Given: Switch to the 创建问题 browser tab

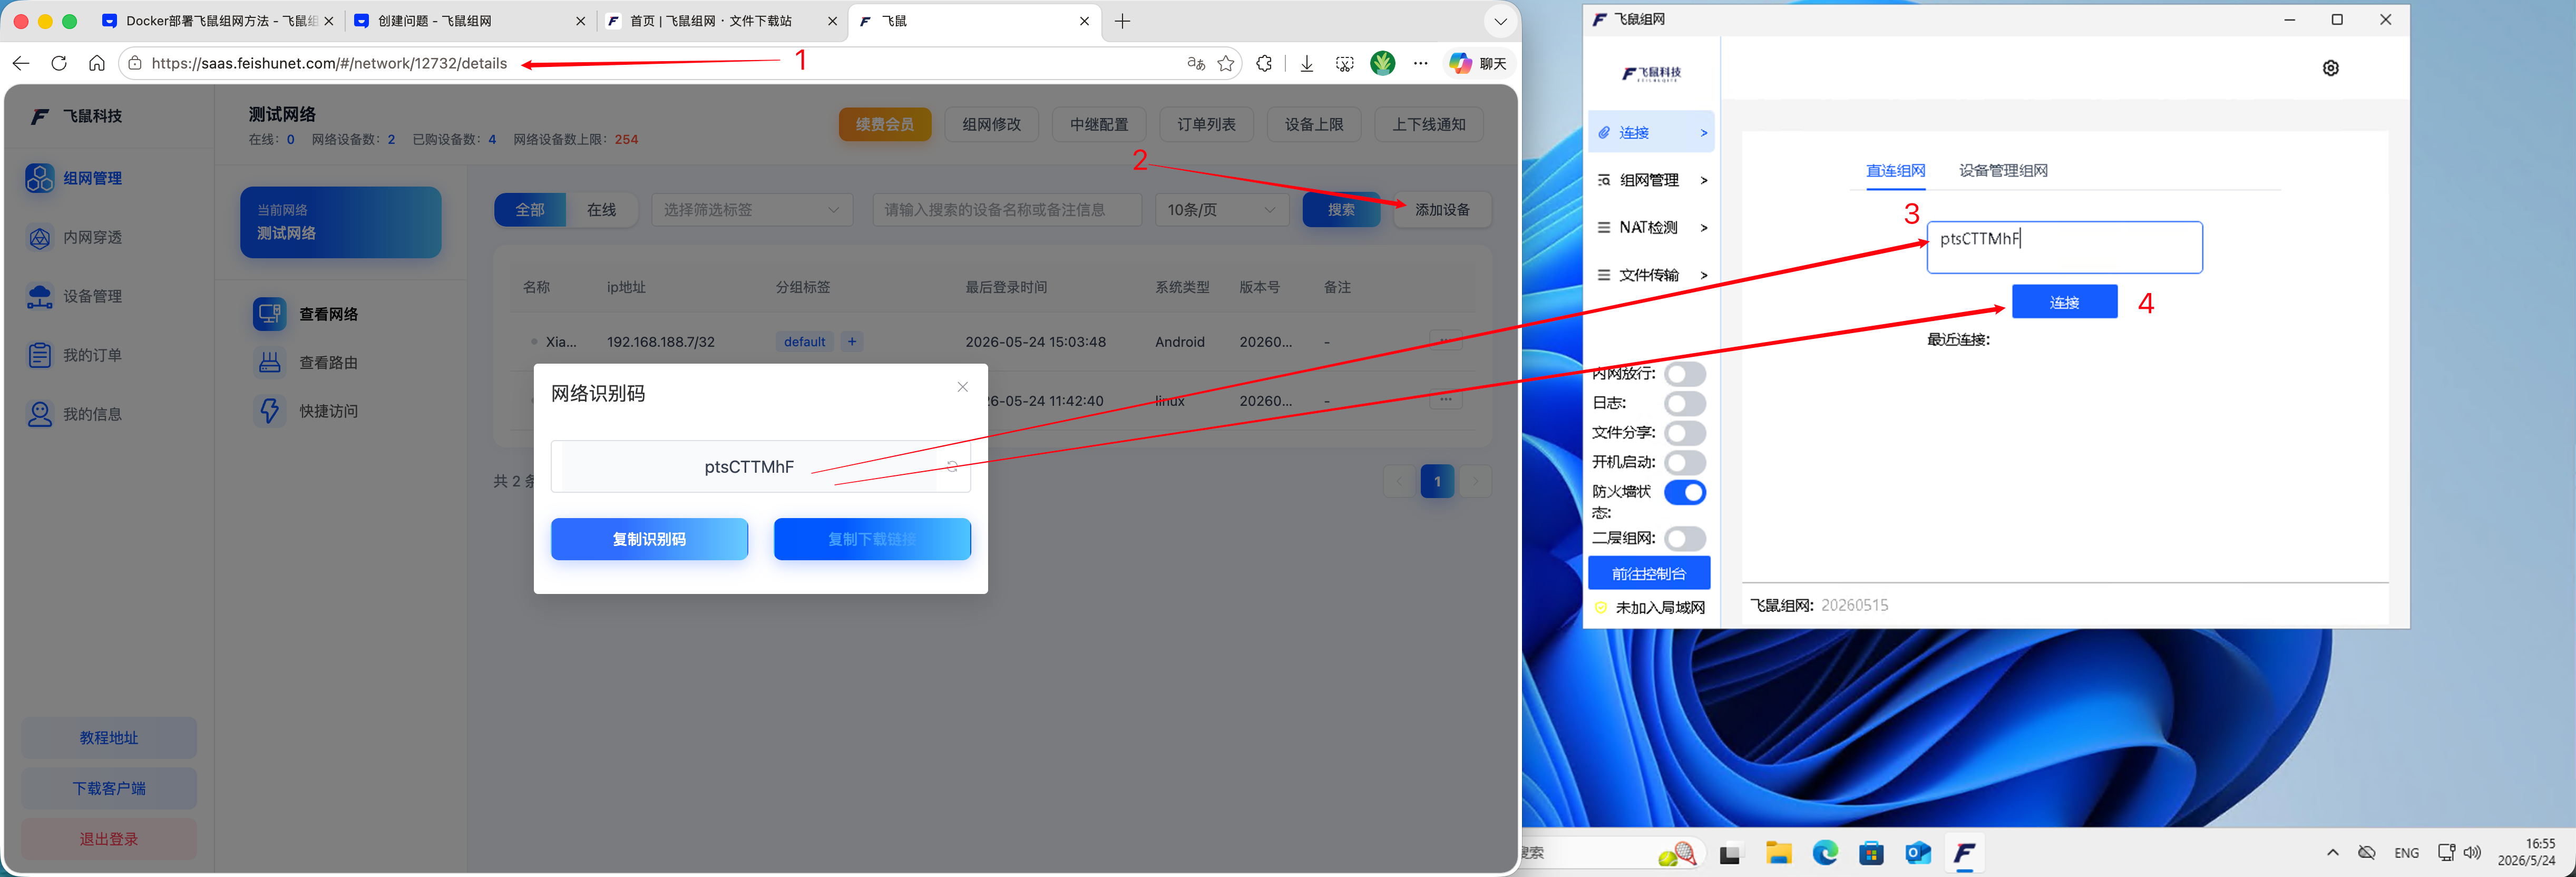Looking at the screenshot, I should click(470, 21).
